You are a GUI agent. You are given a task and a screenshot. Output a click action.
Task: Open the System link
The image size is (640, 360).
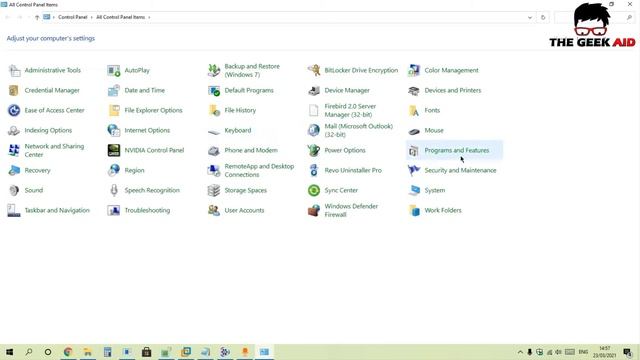coord(435,190)
